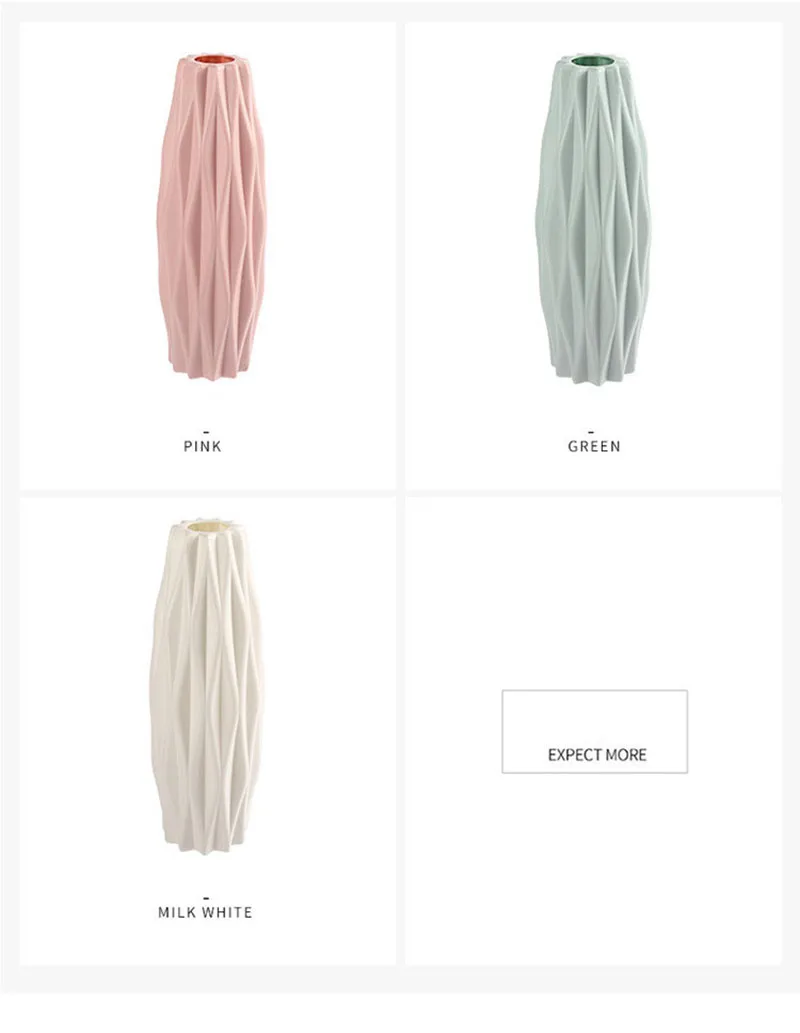
Task: Select the milk white vase image
Action: [x=207, y=686]
